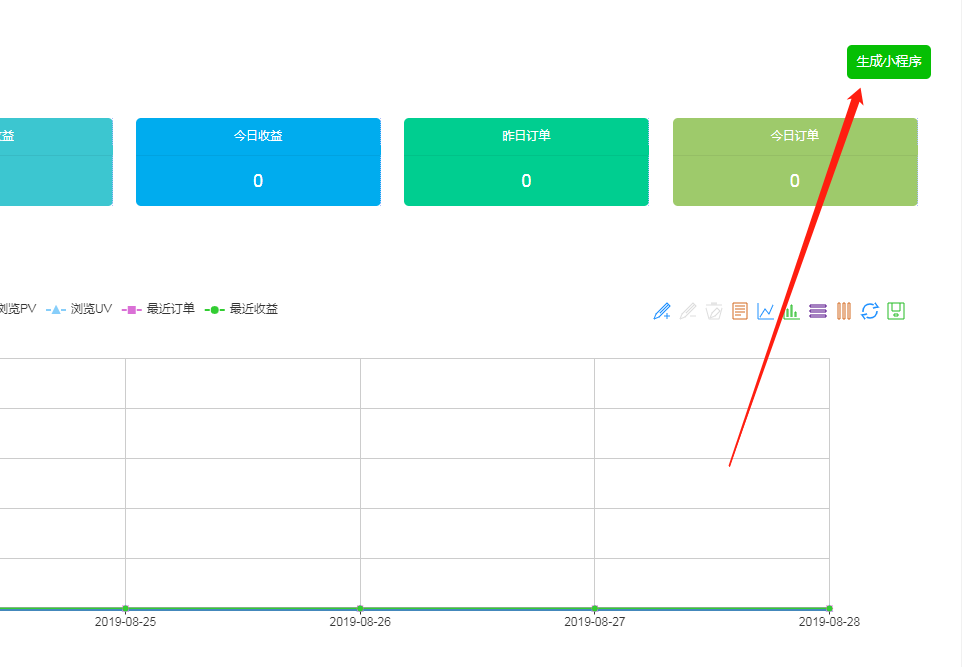Viewport: 962px width, 667px height.
Task: Click the 生成小程序 button
Action: coord(888,62)
